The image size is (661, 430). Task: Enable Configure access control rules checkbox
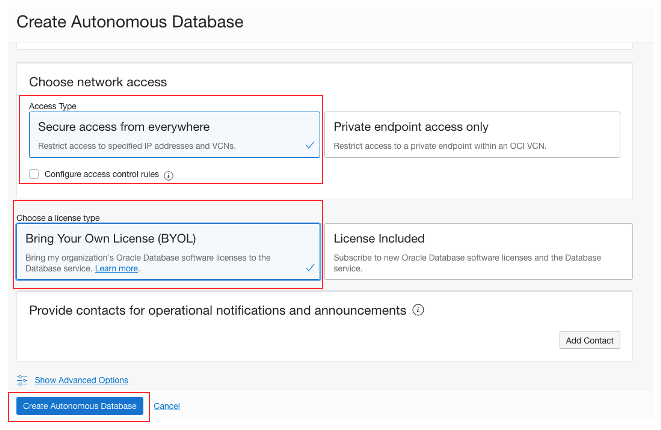[x=34, y=174]
